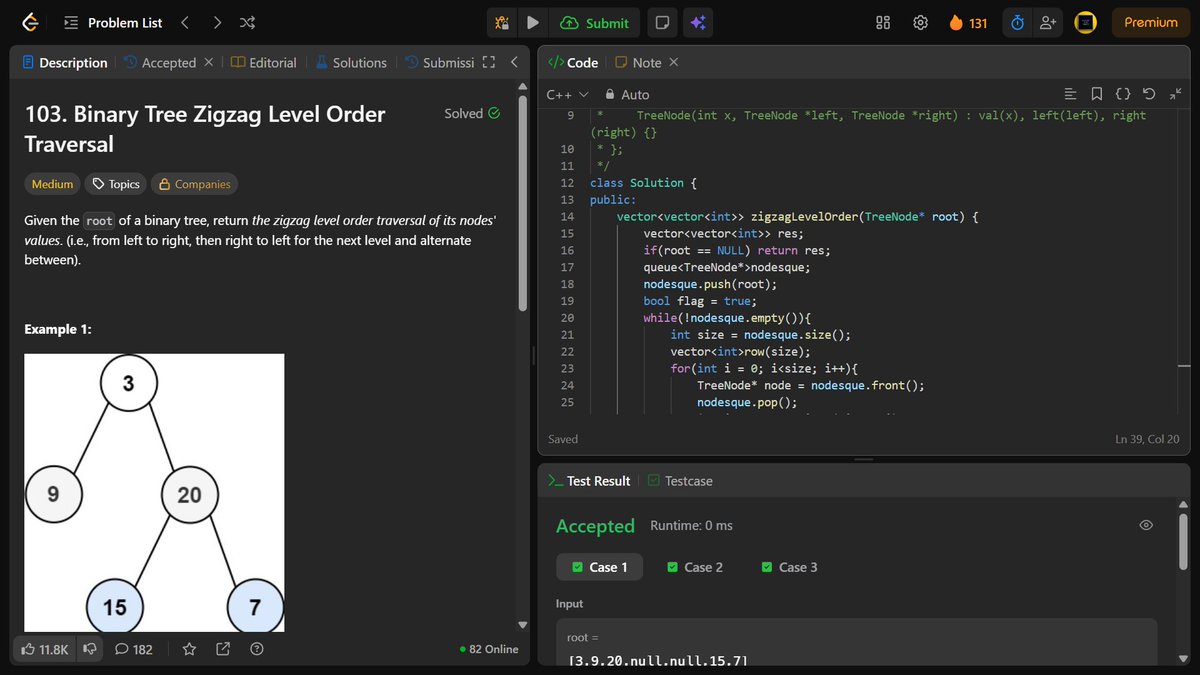Open the Solutions tab

pos(351,62)
